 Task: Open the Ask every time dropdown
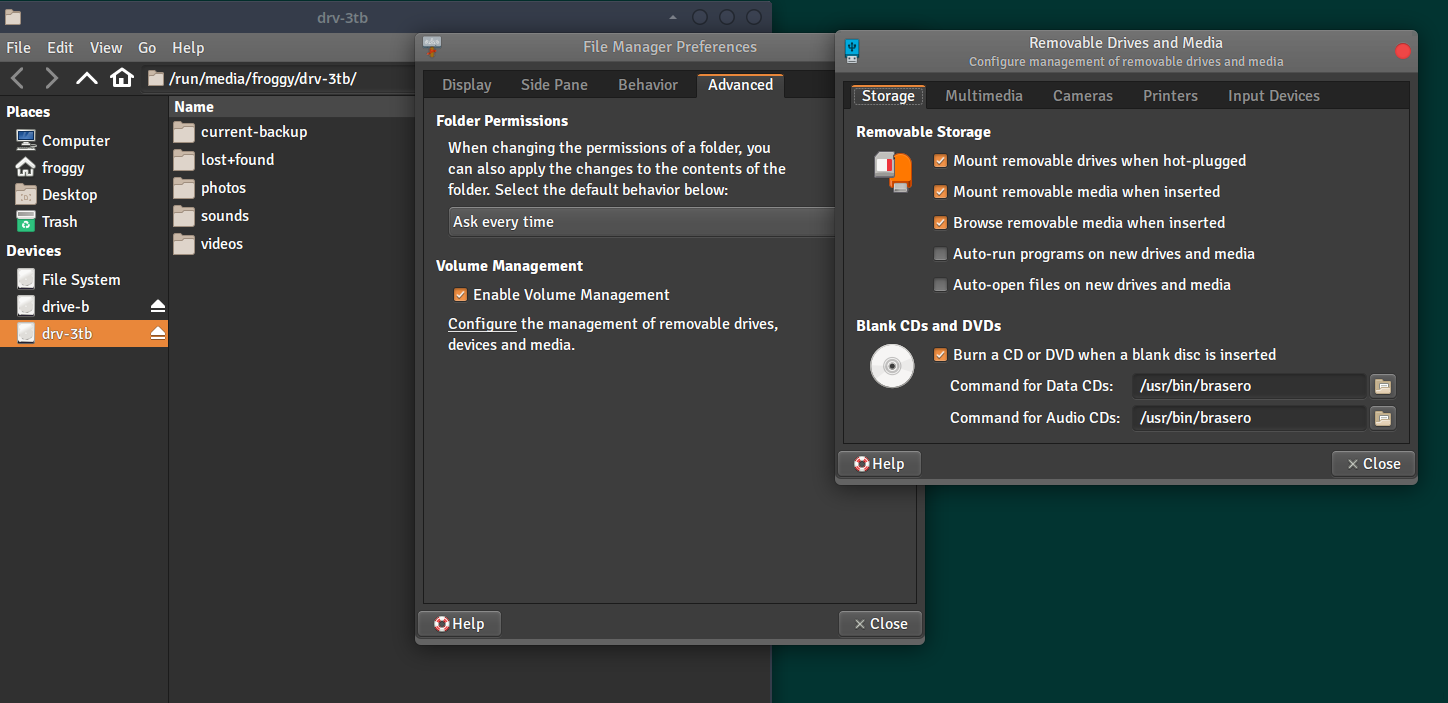click(640, 222)
